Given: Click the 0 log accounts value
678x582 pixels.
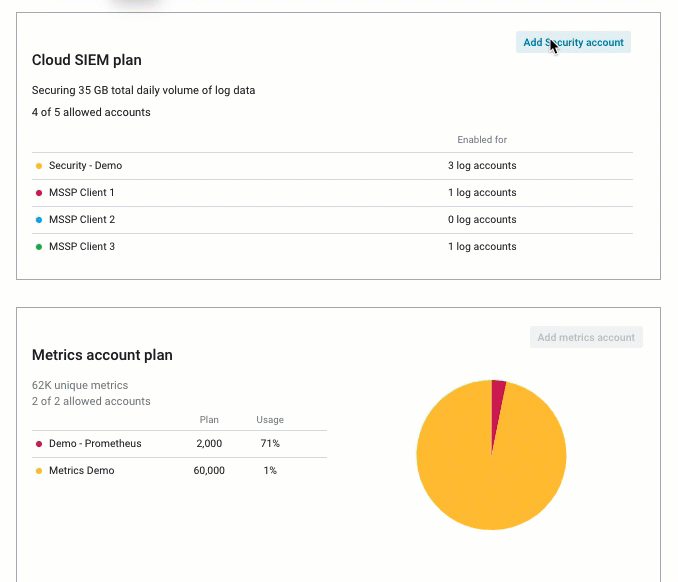Looking at the screenshot, I should [x=482, y=220].
